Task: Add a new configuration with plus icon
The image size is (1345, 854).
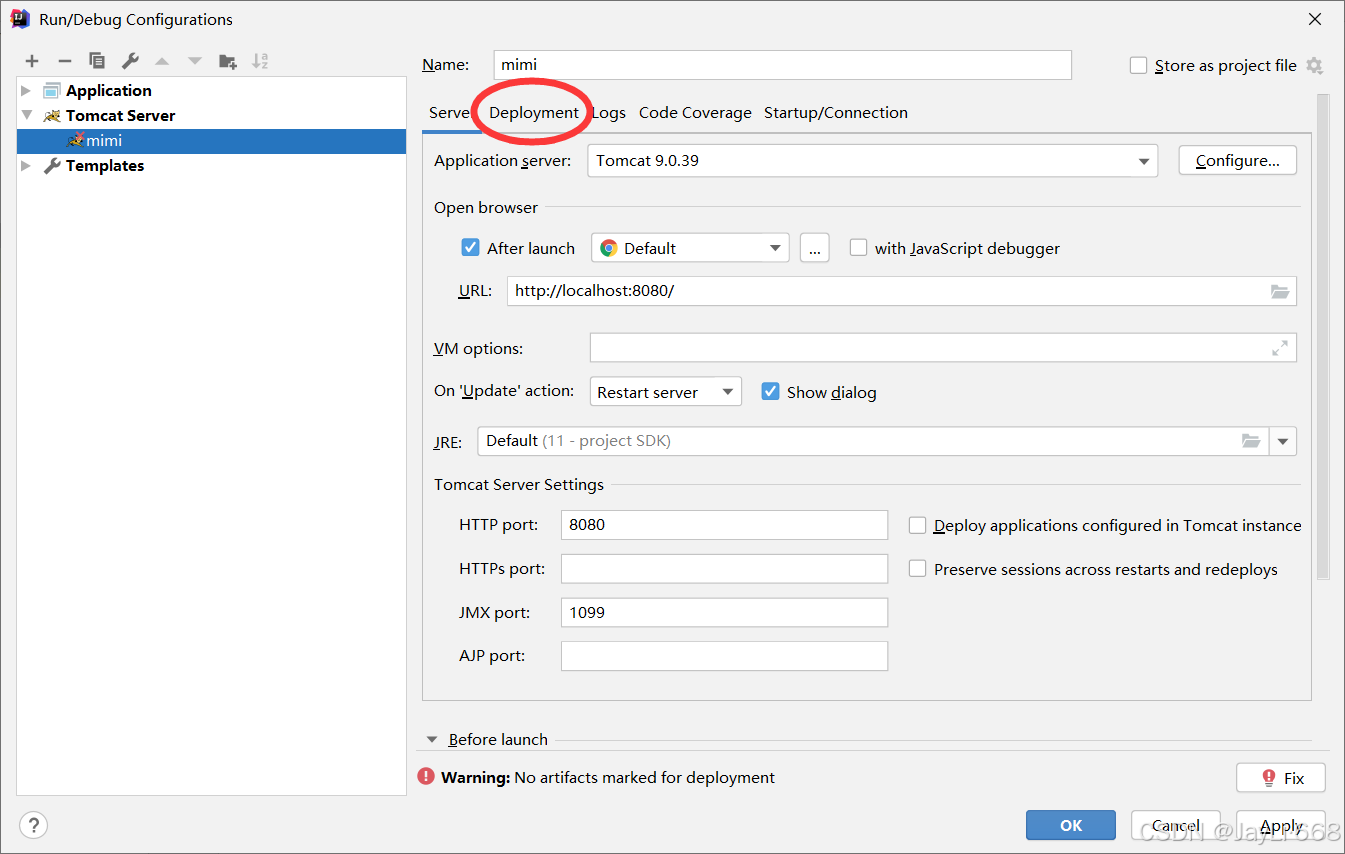Action: pyautogui.click(x=32, y=61)
